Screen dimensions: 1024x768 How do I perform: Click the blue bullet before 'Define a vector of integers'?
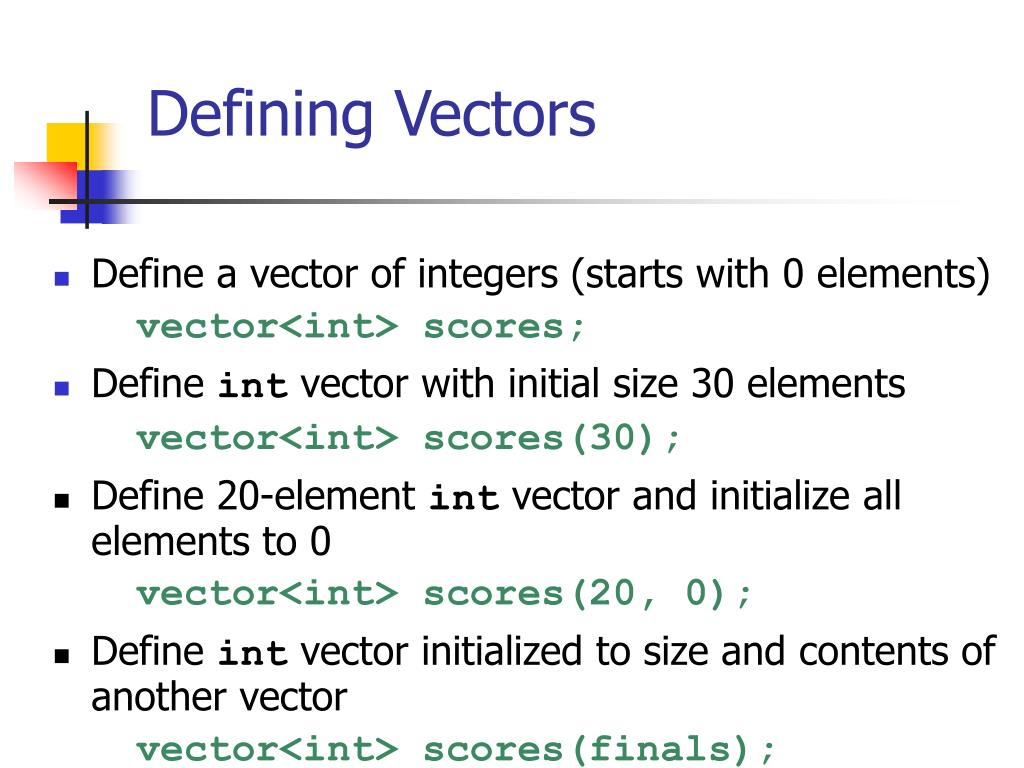pyautogui.click(x=62, y=279)
